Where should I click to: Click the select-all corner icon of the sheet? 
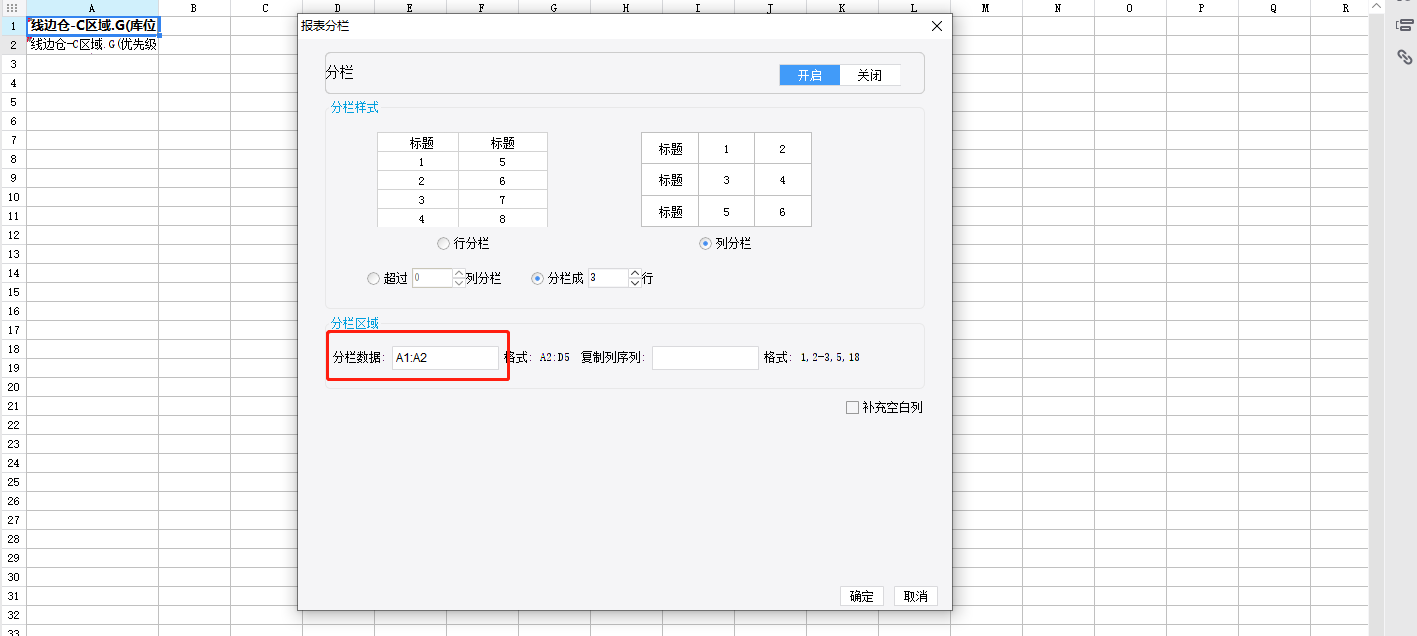(13, 8)
